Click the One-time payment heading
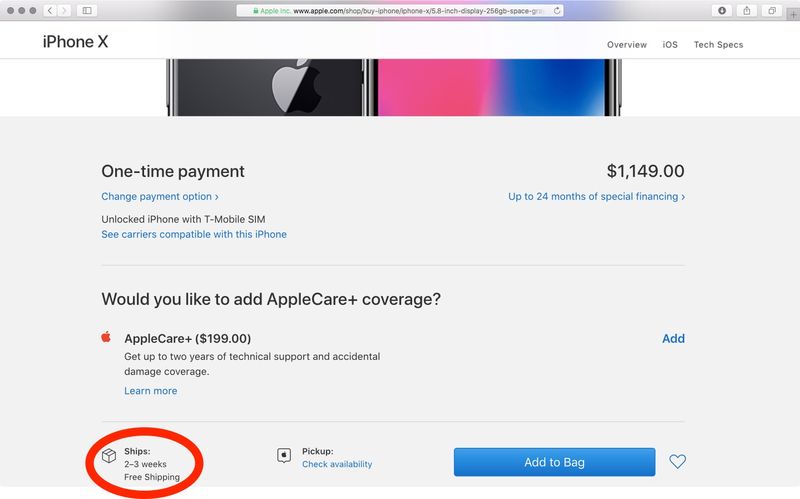Image resolution: width=800 pixels, height=499 pixels. point(173,171)
